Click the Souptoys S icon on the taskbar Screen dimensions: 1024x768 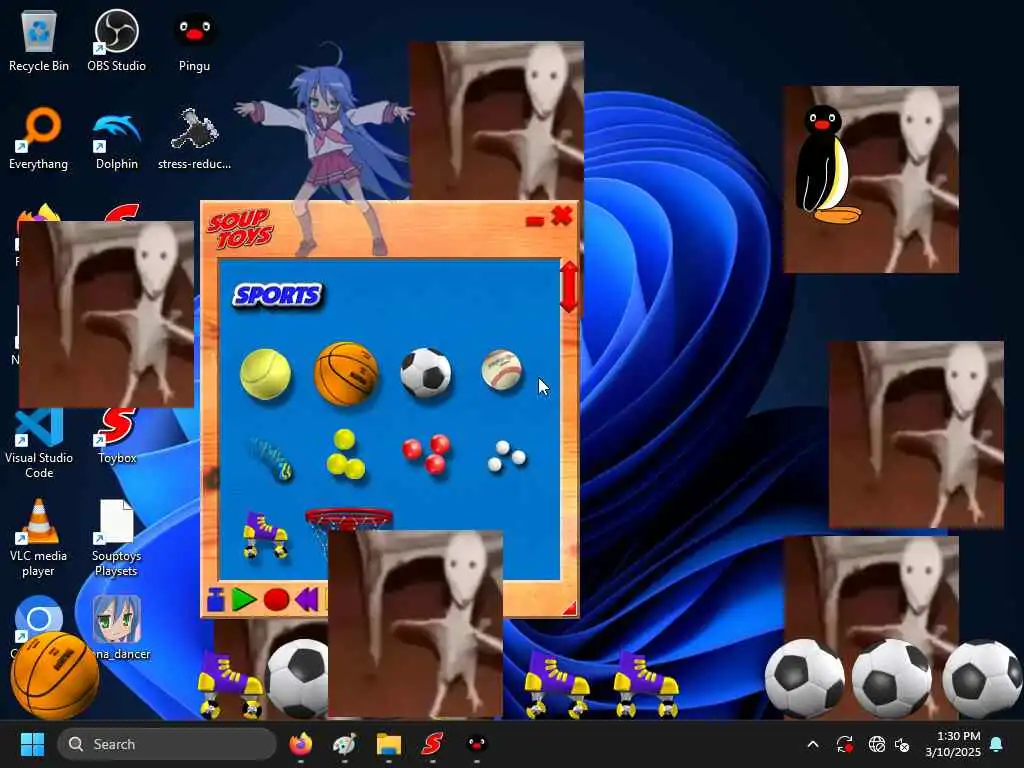(x=432, y=744)
